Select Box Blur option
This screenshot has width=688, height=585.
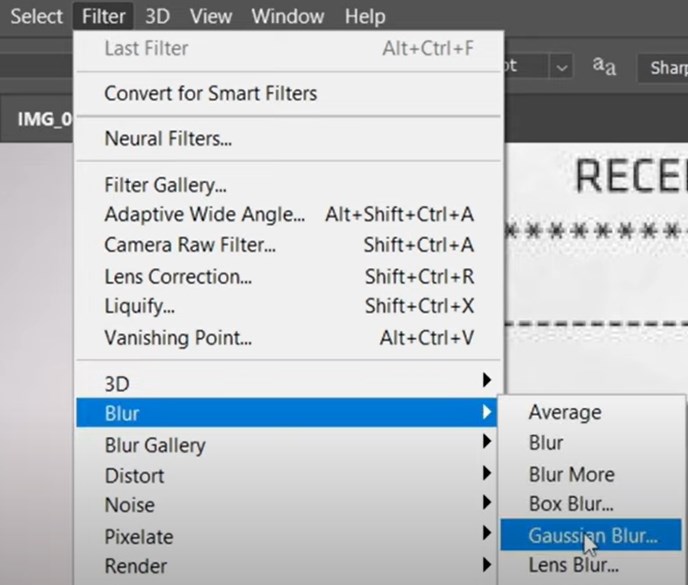tap(571, 505)
